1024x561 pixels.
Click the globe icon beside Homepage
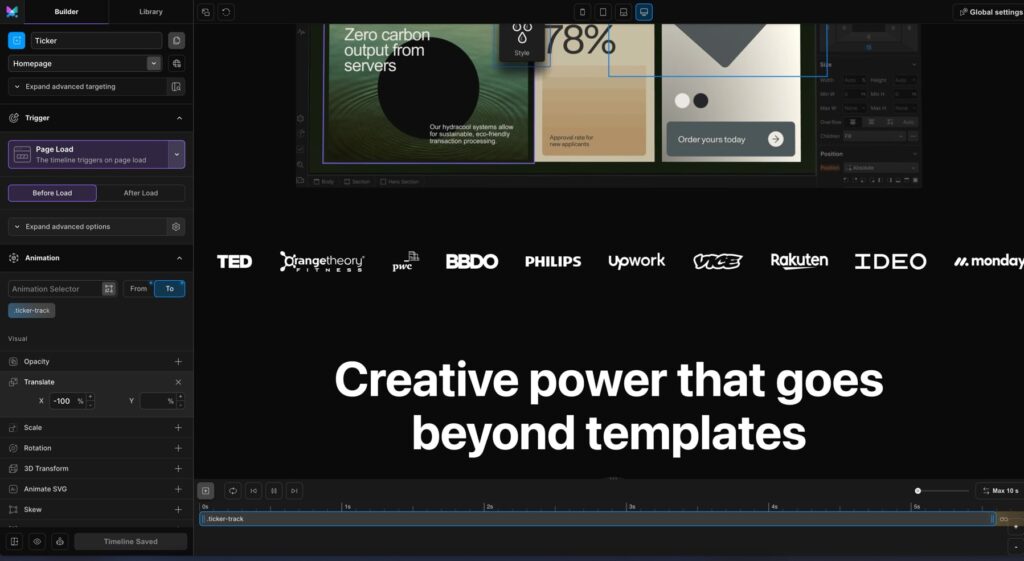coord(176,63)
